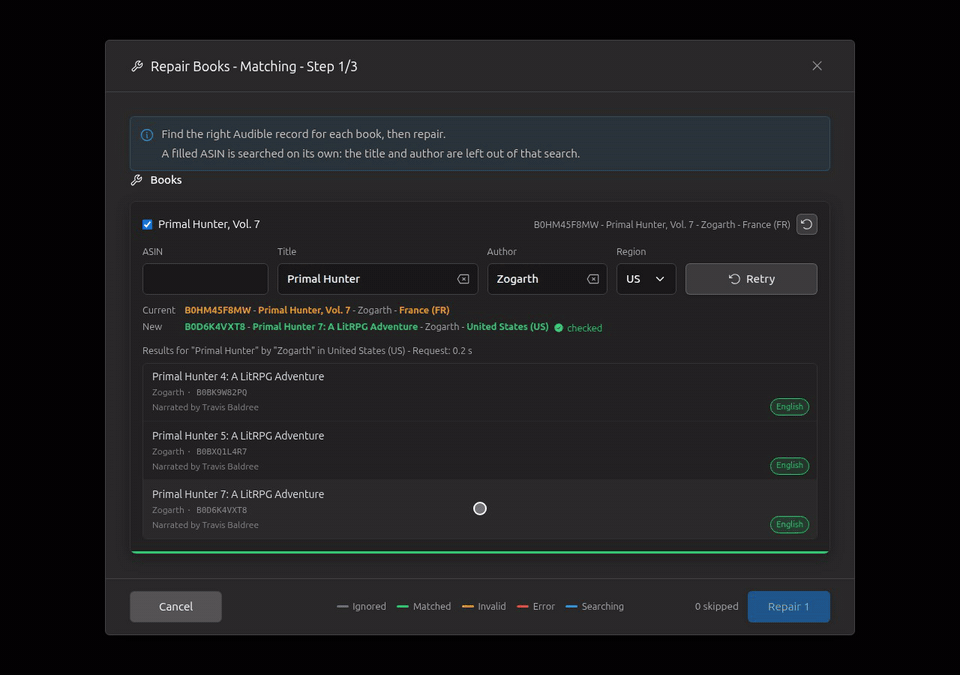Click "France (FR)" in the Current line

point(424,311)
